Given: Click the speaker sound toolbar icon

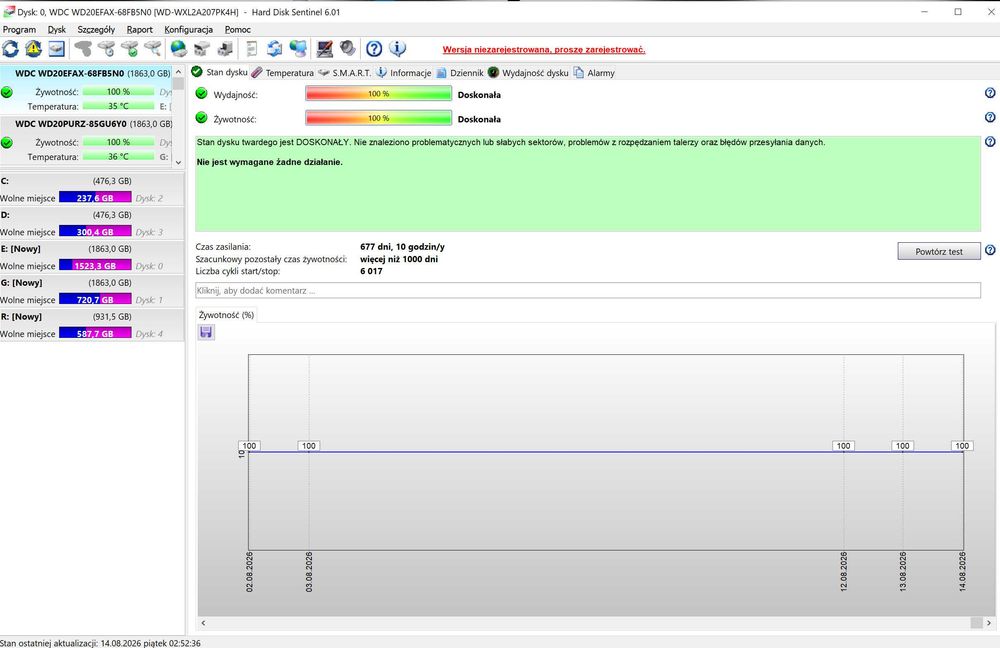Looking at the screenshot, I should coord(348,48).
